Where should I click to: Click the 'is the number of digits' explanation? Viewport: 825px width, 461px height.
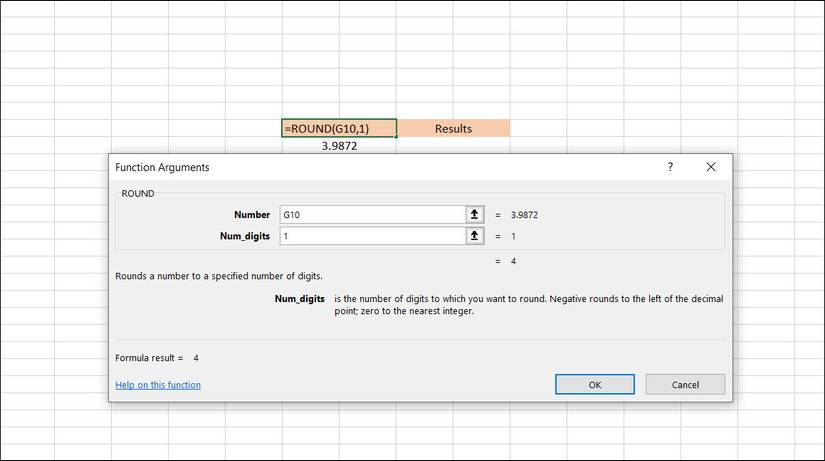529,305
